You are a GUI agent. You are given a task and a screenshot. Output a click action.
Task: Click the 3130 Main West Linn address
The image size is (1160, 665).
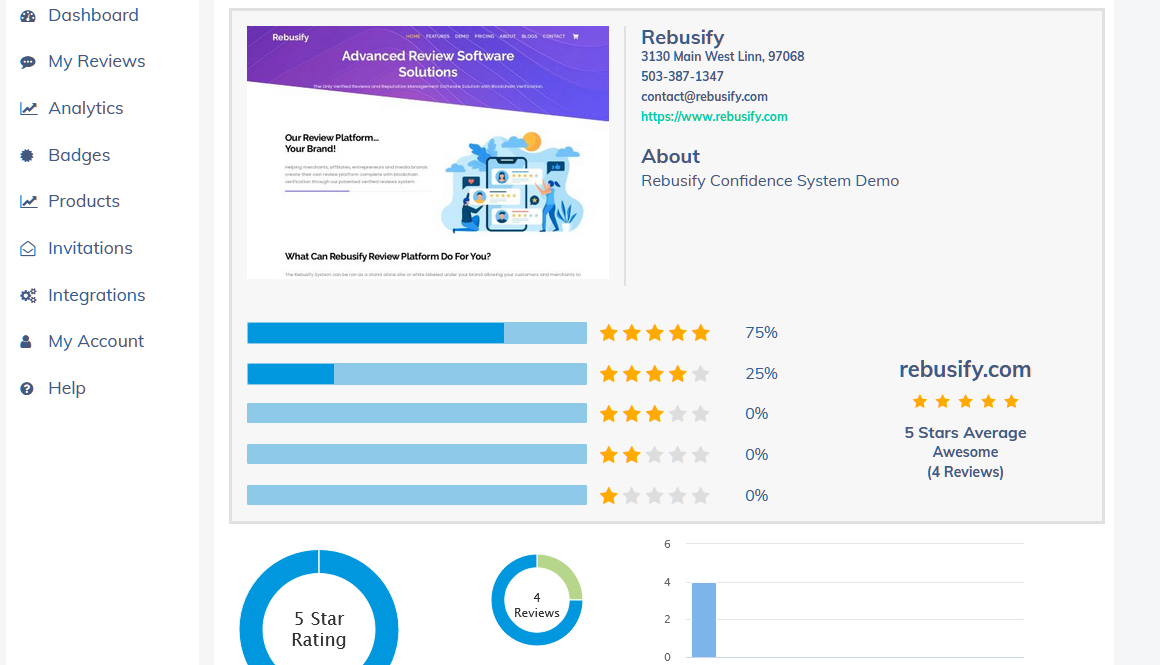pyautogui.click(x=722, y=56)
